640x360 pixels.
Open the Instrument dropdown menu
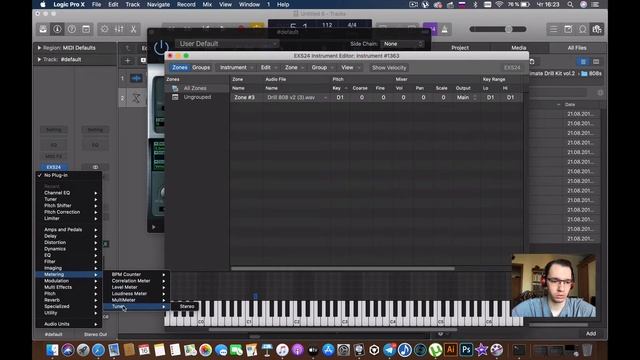tap(236, 67)
